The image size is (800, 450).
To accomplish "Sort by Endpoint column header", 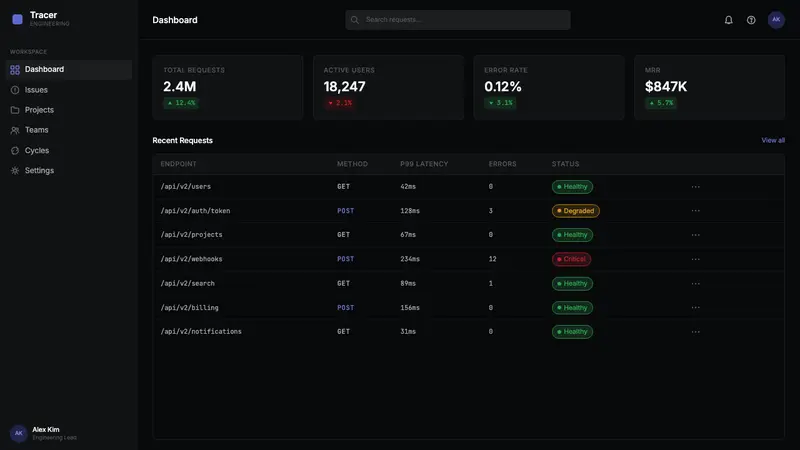I will (178, 164).
